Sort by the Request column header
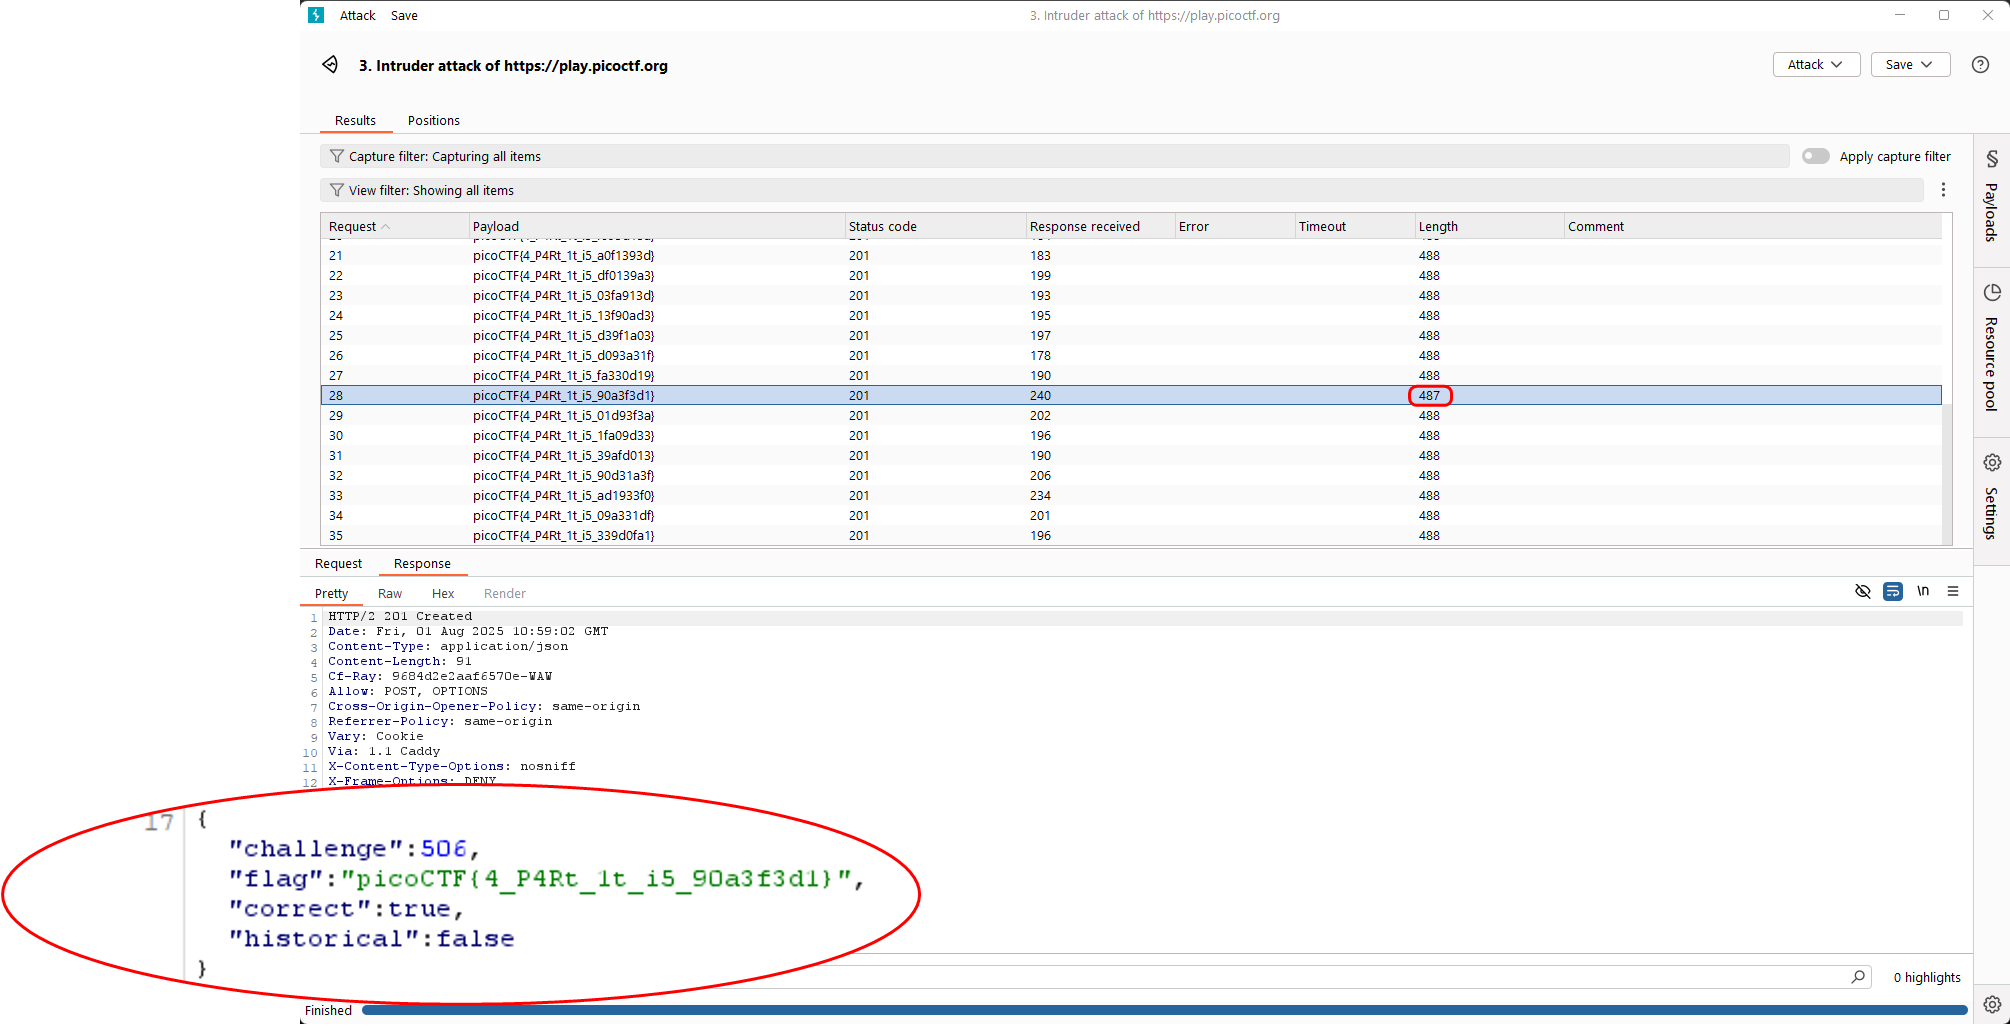Screen dimensions: 2010x1027 click(353, 227)
